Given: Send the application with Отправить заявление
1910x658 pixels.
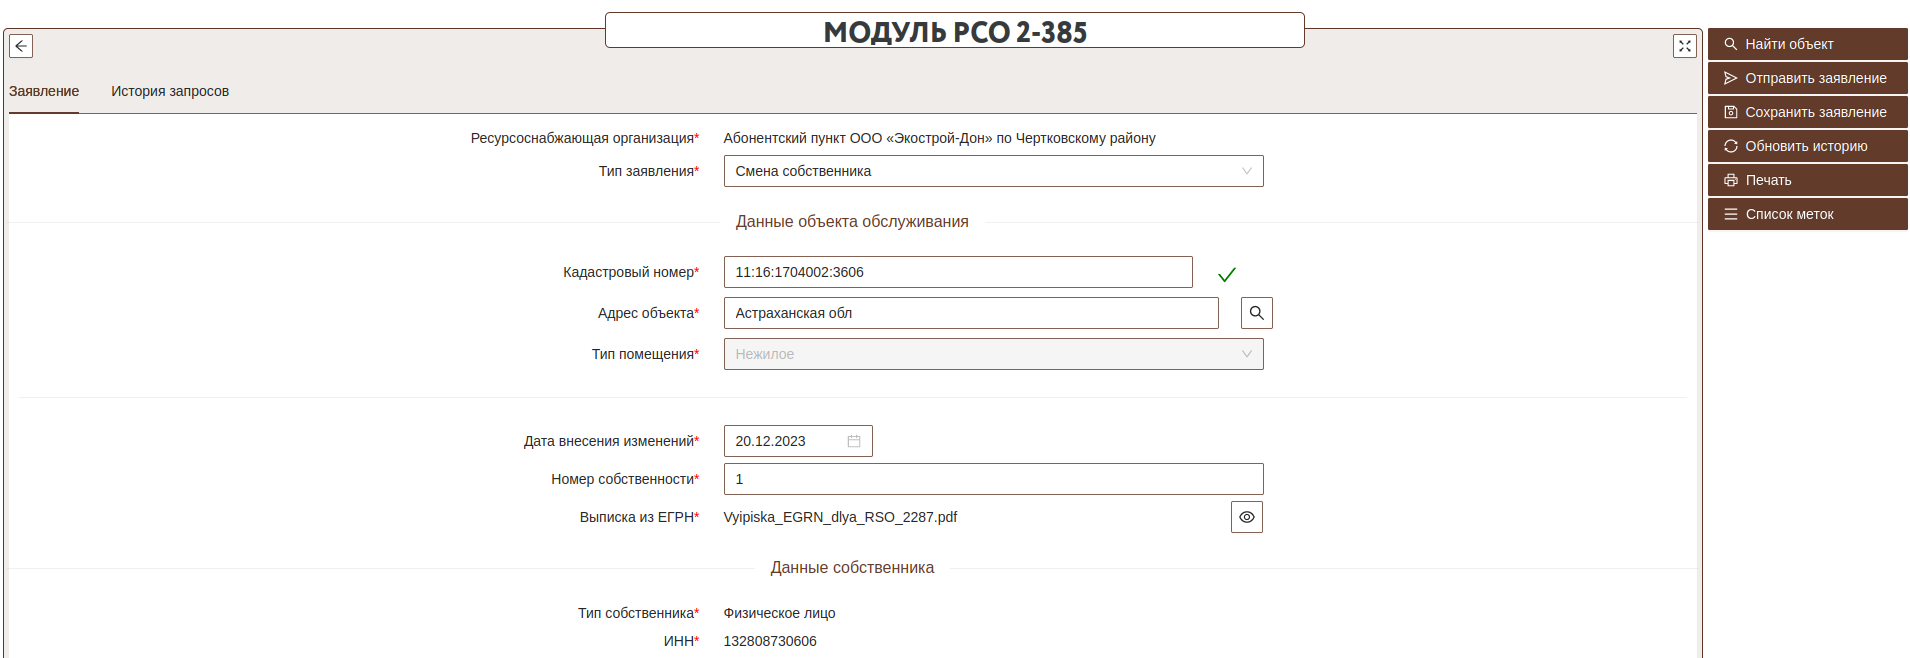Looking at the screenshot, I should click(1807, 78).
